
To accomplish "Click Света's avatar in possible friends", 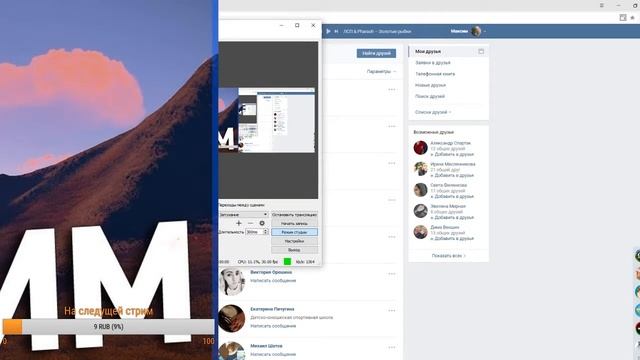I will tap(420, 190).
